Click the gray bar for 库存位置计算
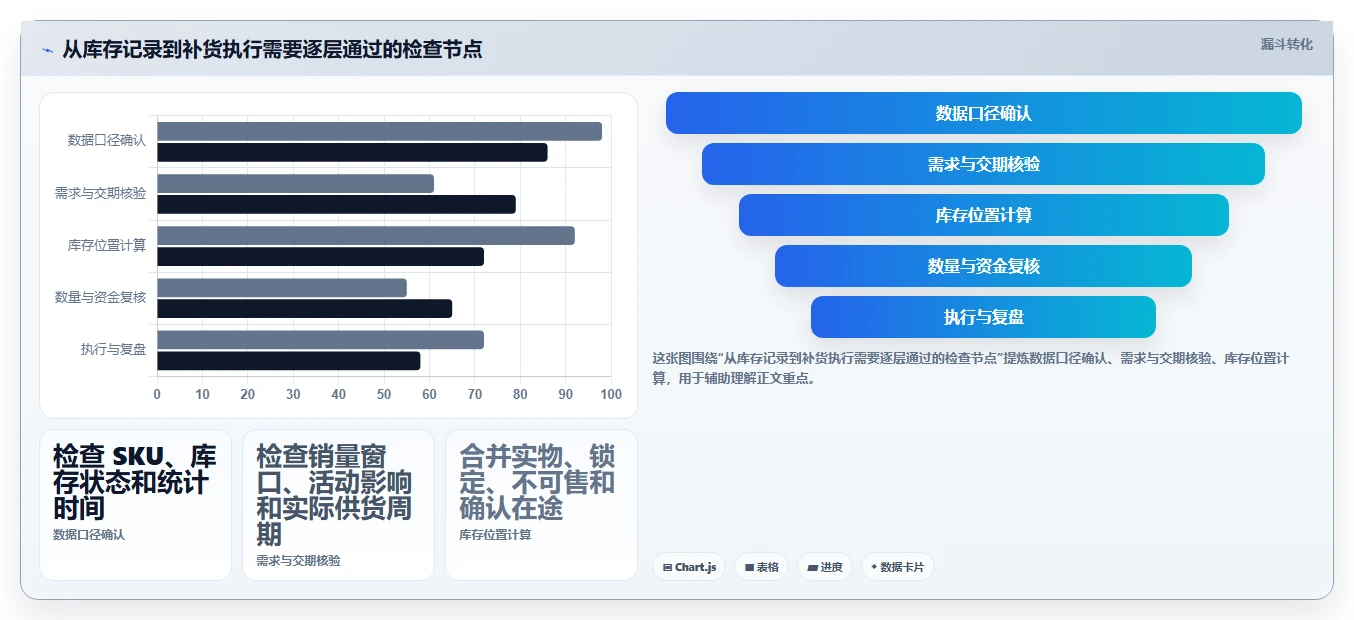1354x620 pixels. tap(366, 236)
